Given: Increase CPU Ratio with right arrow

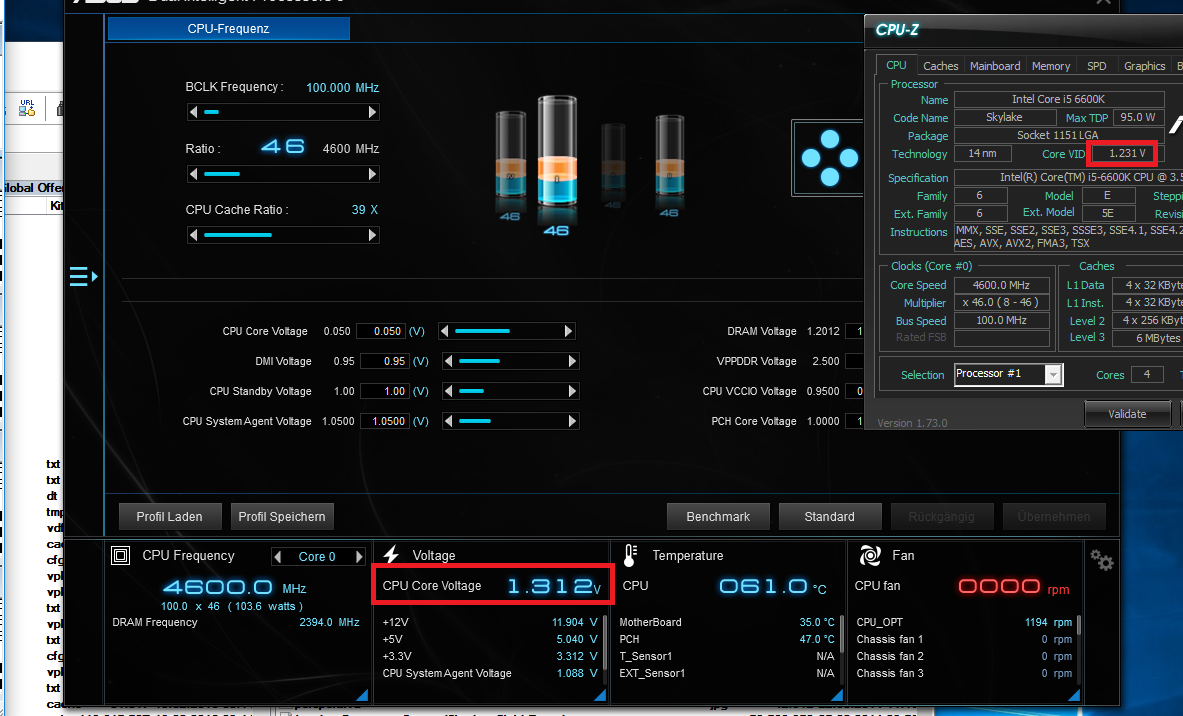Looking at the screenshot, I should [372, 174].
